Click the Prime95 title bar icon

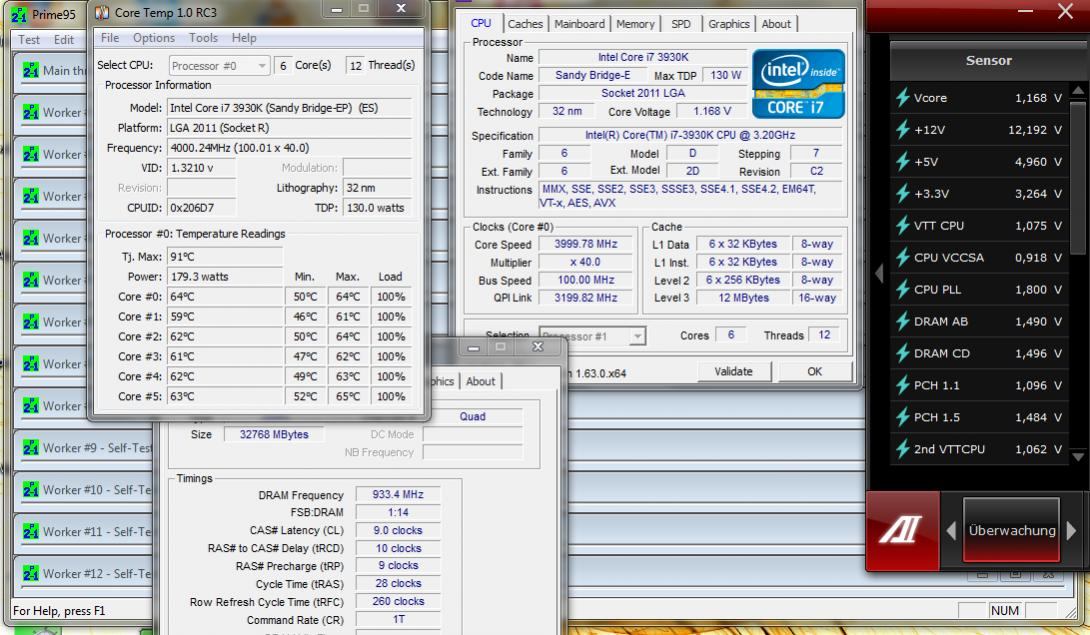pos(19,14)
